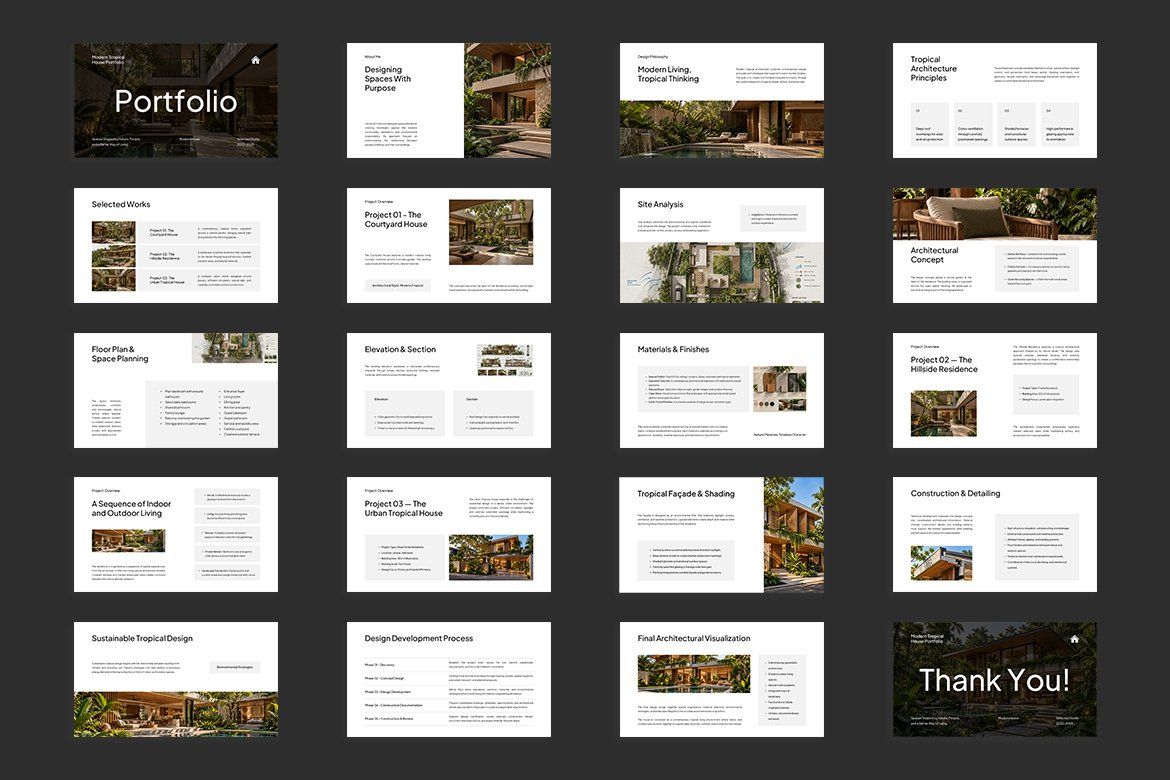Image resolution: width=1170 pixels, height=780 pixels.
Task: Select the 'Project 03: The Urban Tropical House' row in Selected Works
Action: [x=175, y=279]
